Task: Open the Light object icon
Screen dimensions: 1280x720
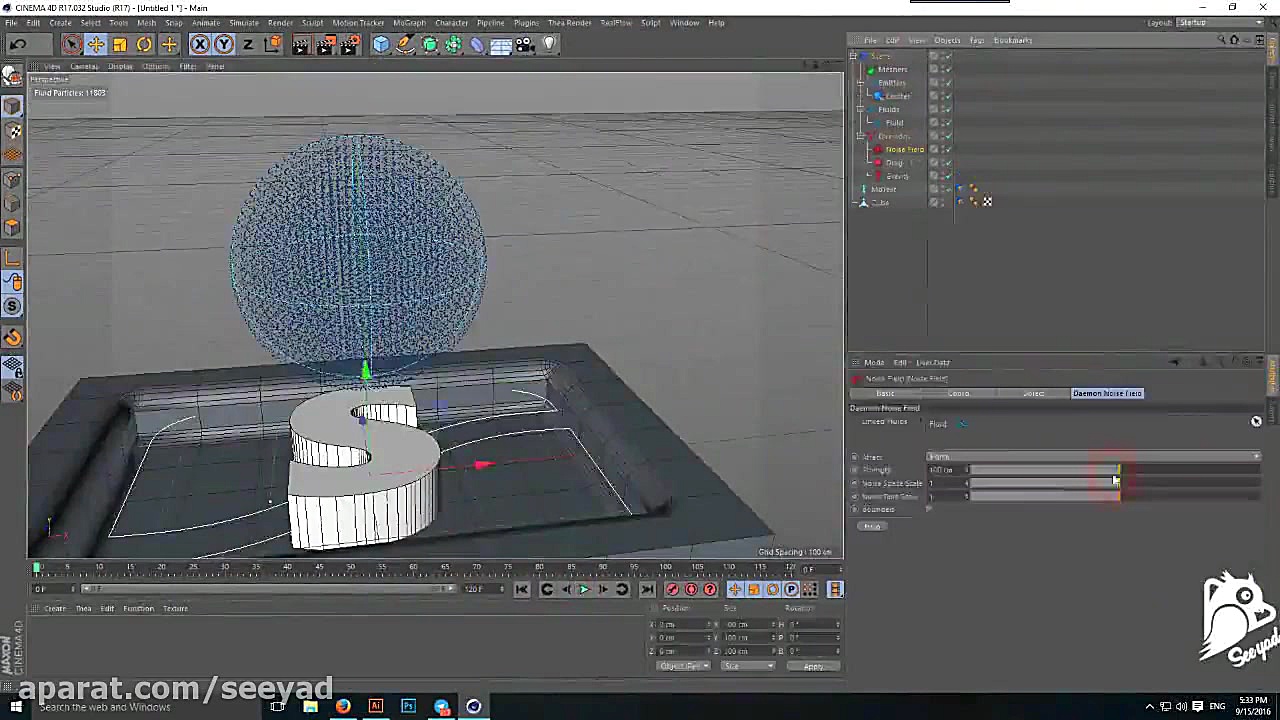Action: click(x=549, y=44)
